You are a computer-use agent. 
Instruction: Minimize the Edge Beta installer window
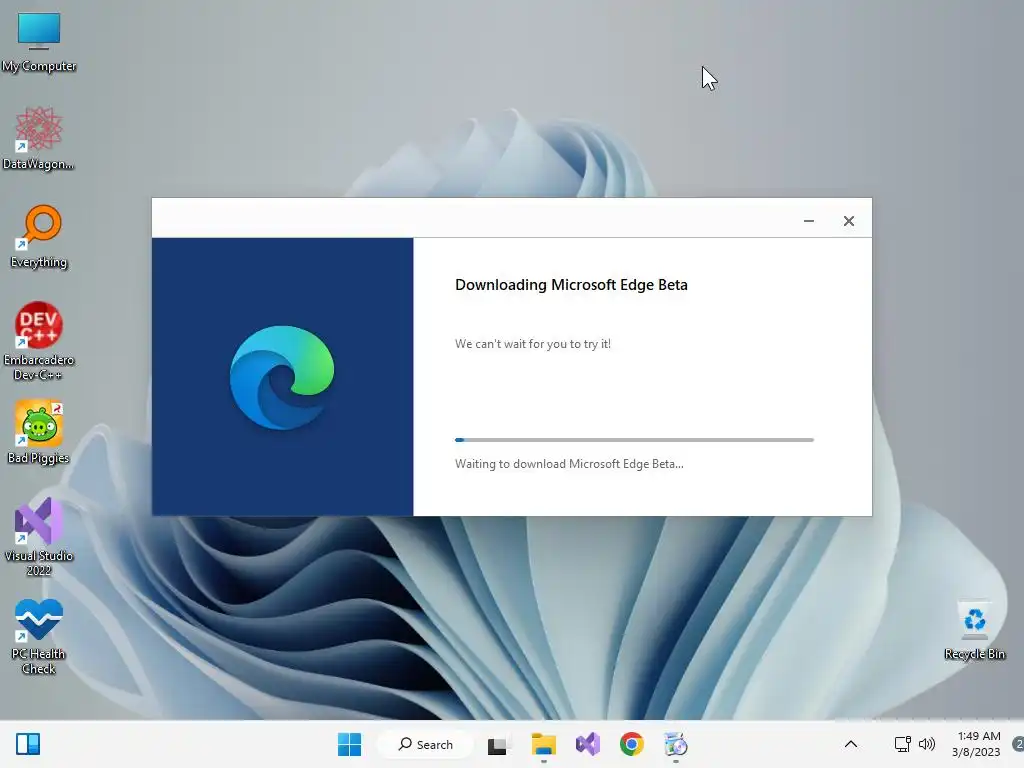[x=808, y=221]
